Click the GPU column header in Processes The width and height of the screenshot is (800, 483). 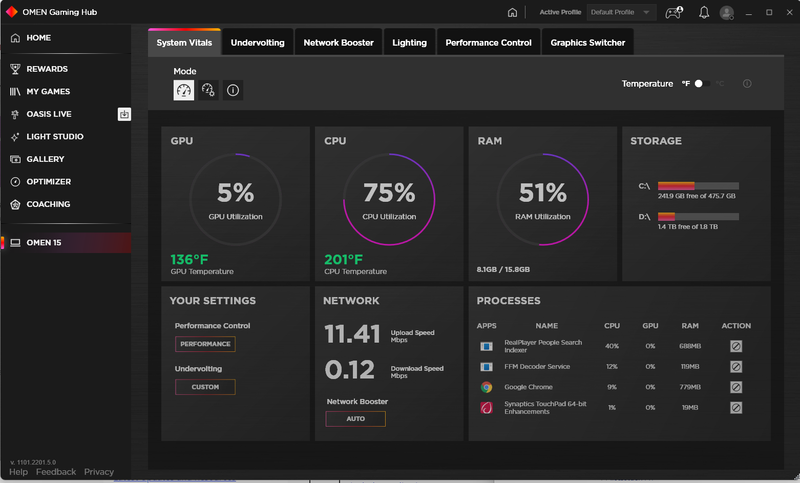click(x=650, y=326)
